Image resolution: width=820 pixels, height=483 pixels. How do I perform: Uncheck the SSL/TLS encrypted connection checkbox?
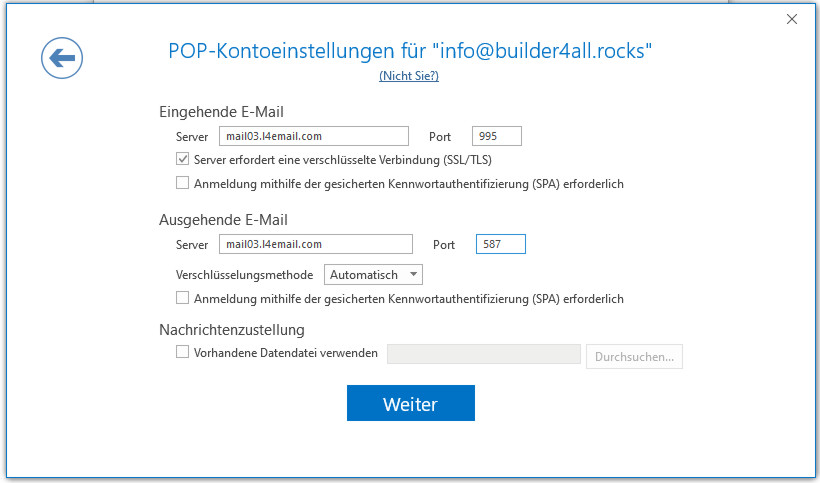tap(182, 160)
